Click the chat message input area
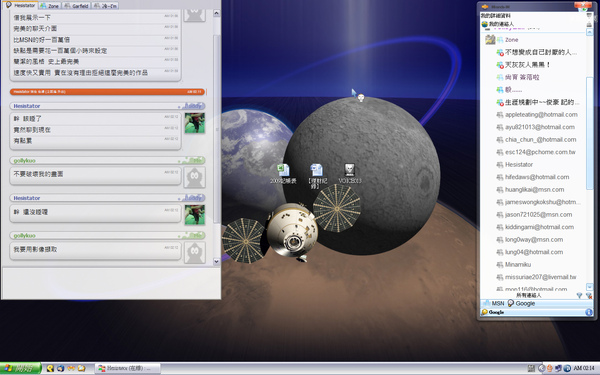The height and width of the screenshot is (375, 600). click(111, 283)
